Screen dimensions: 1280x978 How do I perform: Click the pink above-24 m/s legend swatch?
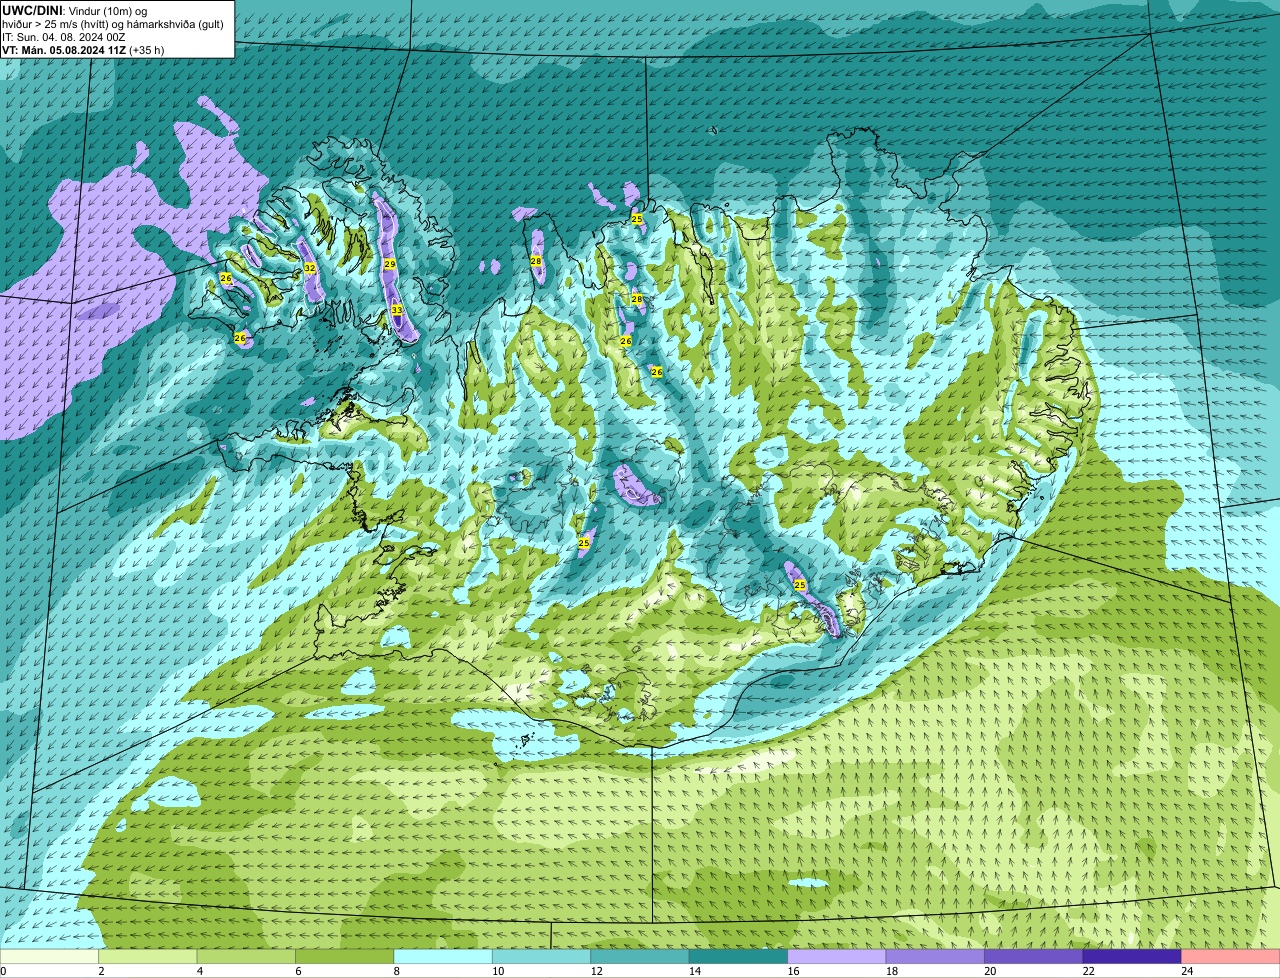(x=1231, y=957)
